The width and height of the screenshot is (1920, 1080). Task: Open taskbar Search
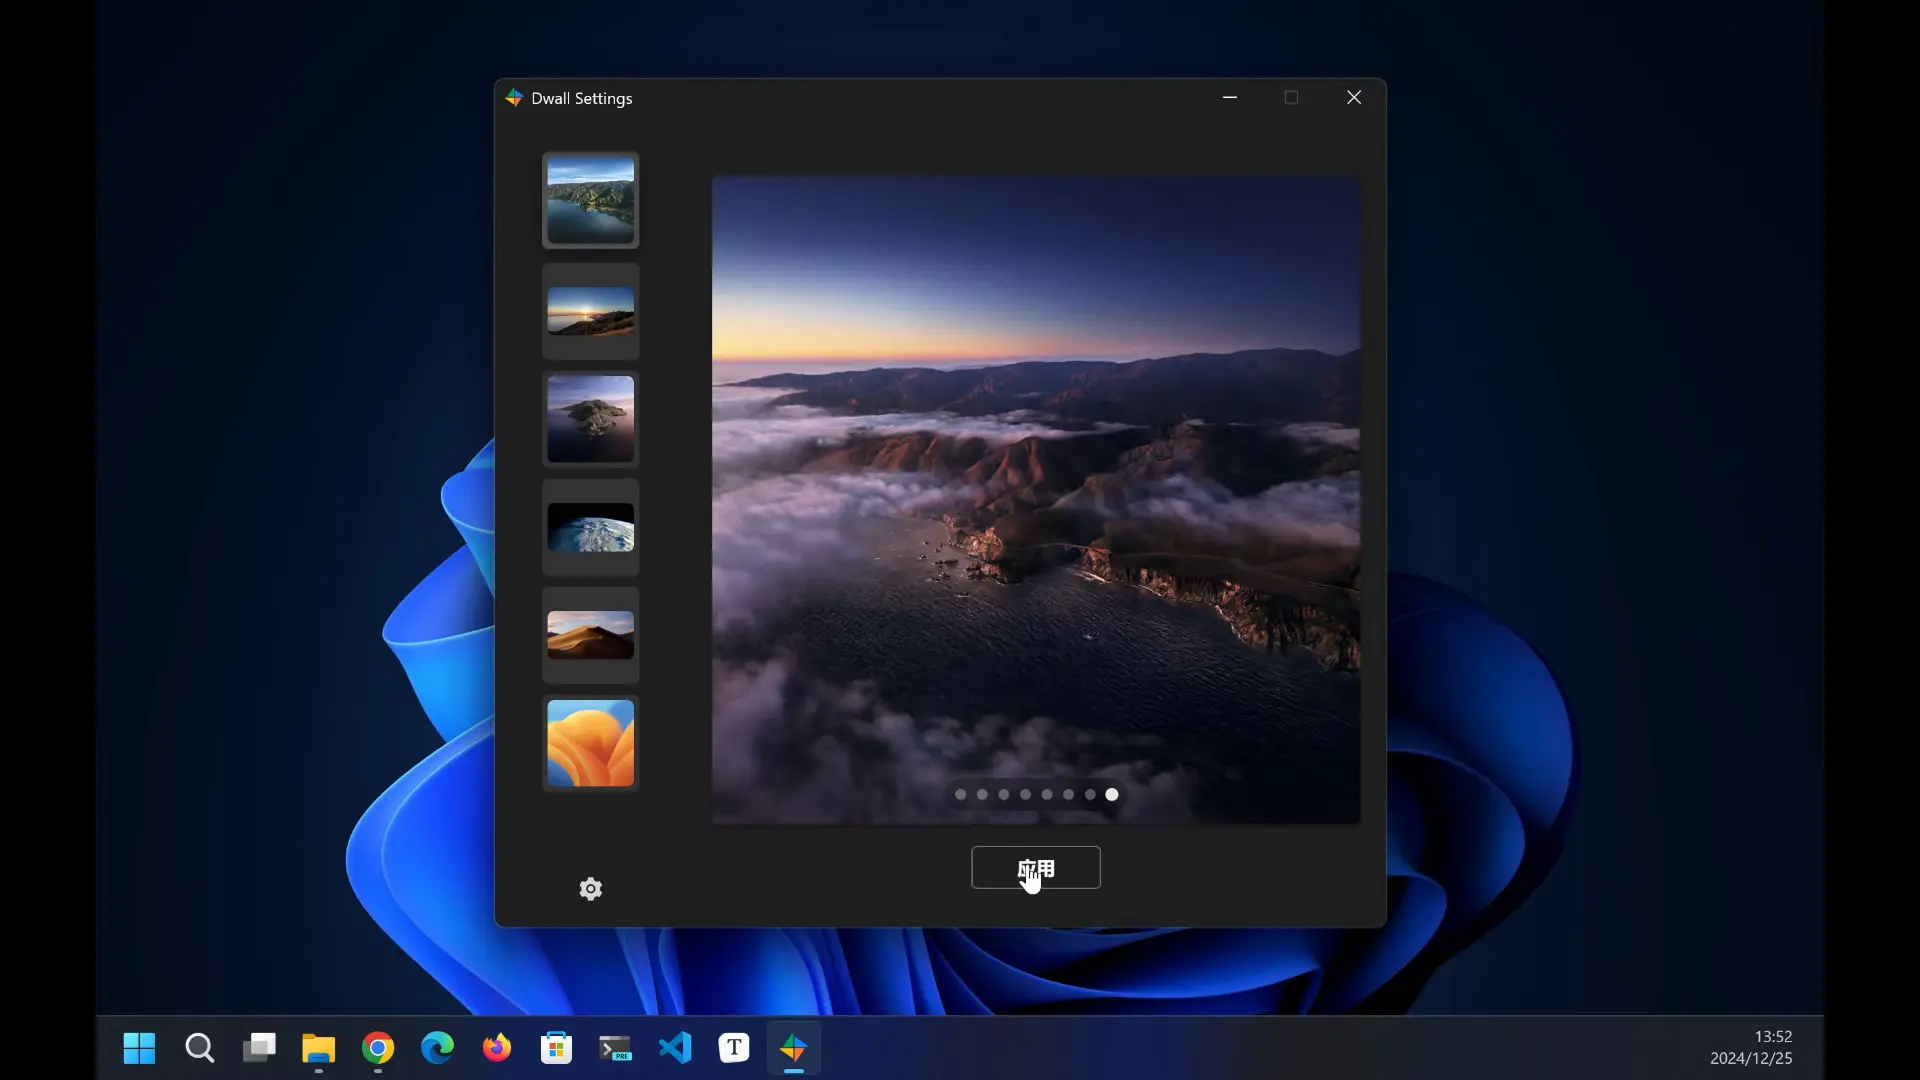(200, 1048)
